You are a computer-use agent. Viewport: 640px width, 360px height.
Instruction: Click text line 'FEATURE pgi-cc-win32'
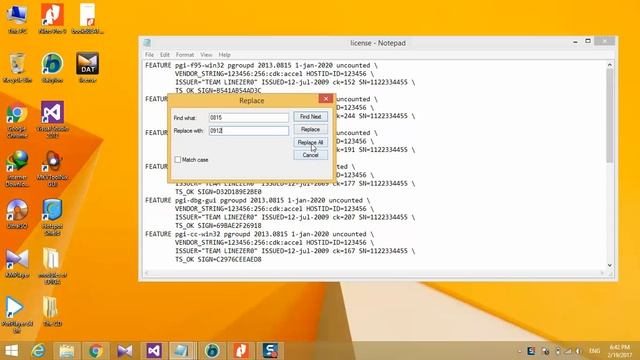tap(261, 234)
